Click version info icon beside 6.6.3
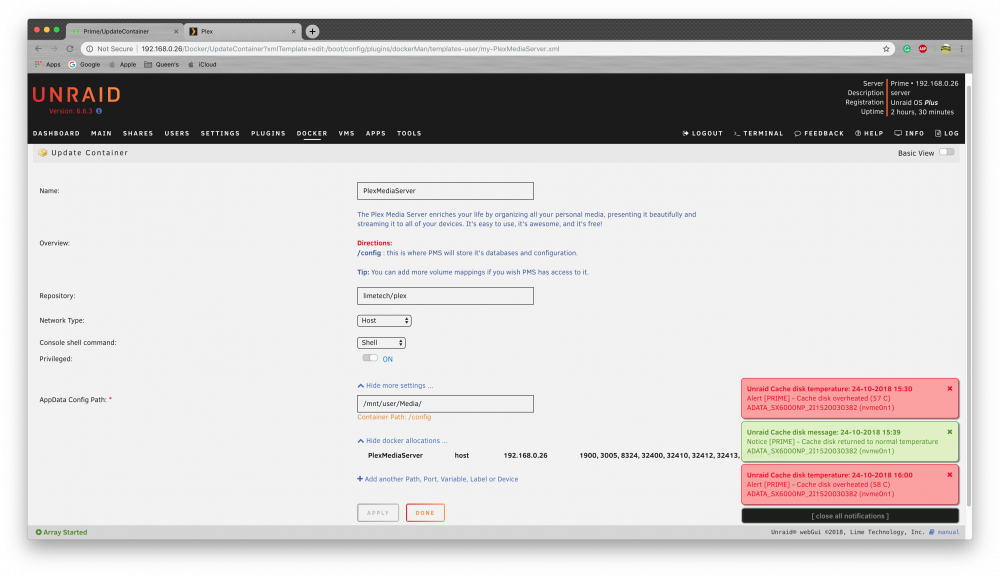The width and height of the screenshot is (1000, 576). pos(99,111)
